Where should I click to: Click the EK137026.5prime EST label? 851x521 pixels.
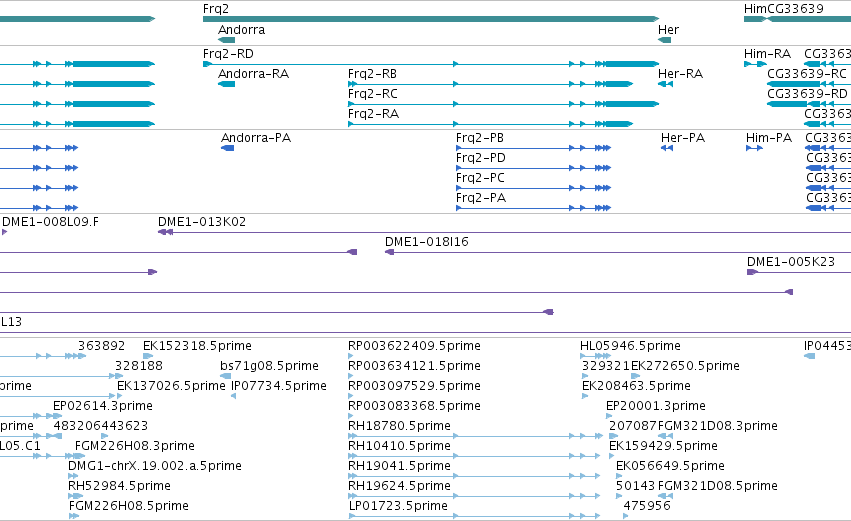point(172,386)
